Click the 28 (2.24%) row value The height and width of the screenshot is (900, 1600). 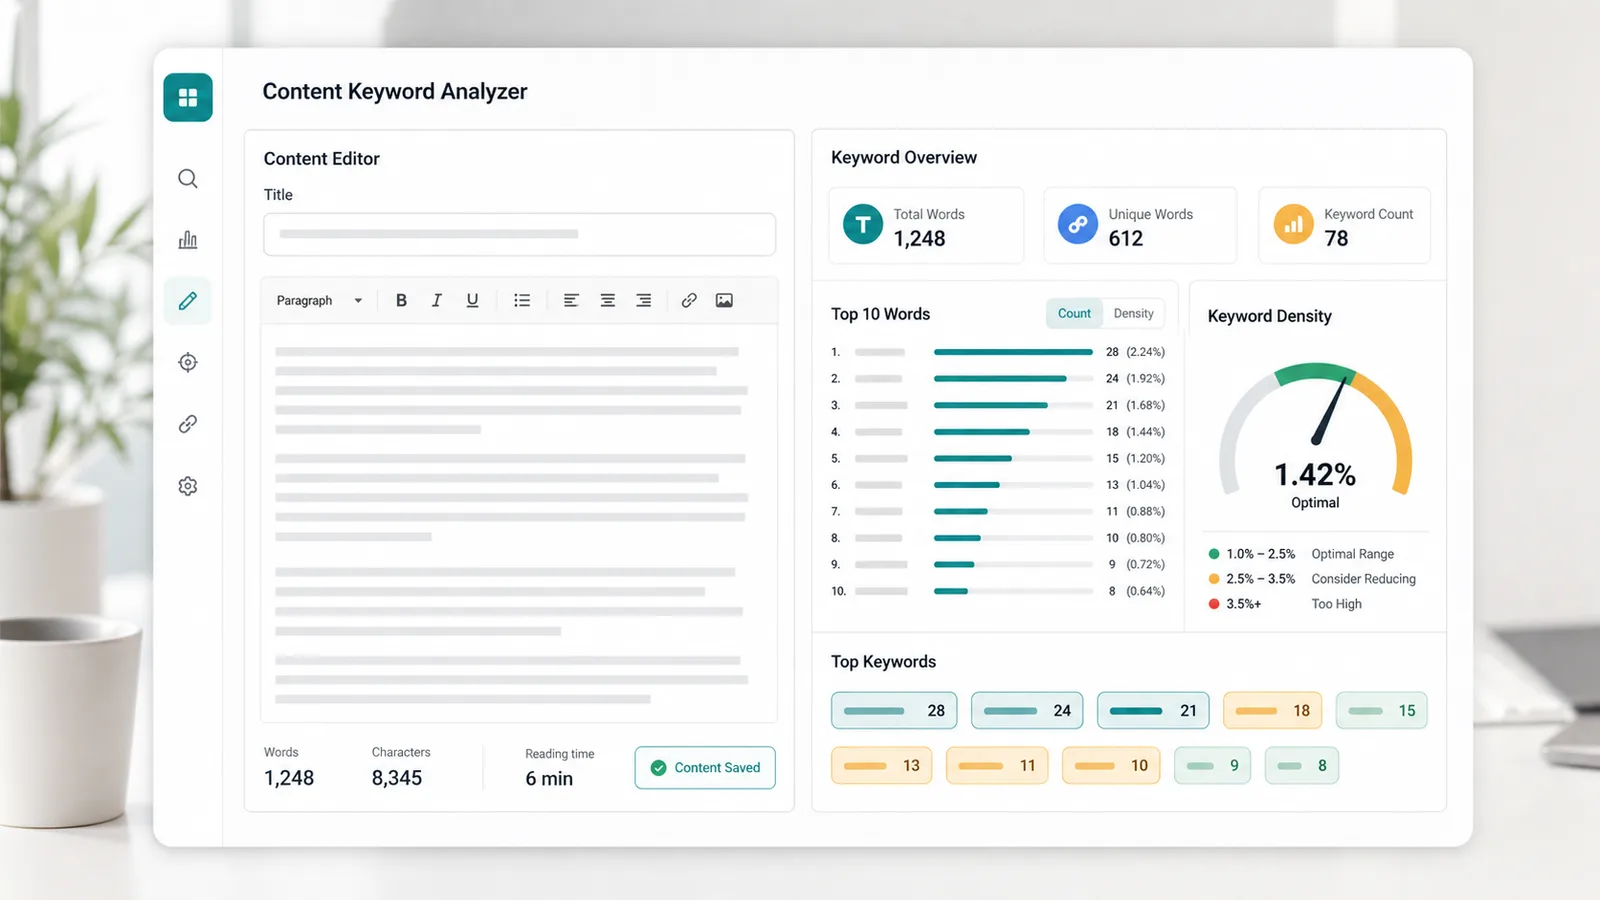(1135, 352)
